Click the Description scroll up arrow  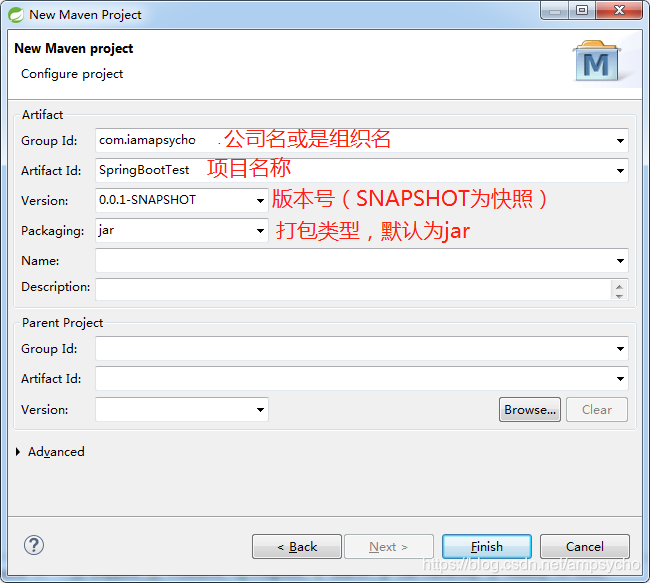click(x=619, y=287)
